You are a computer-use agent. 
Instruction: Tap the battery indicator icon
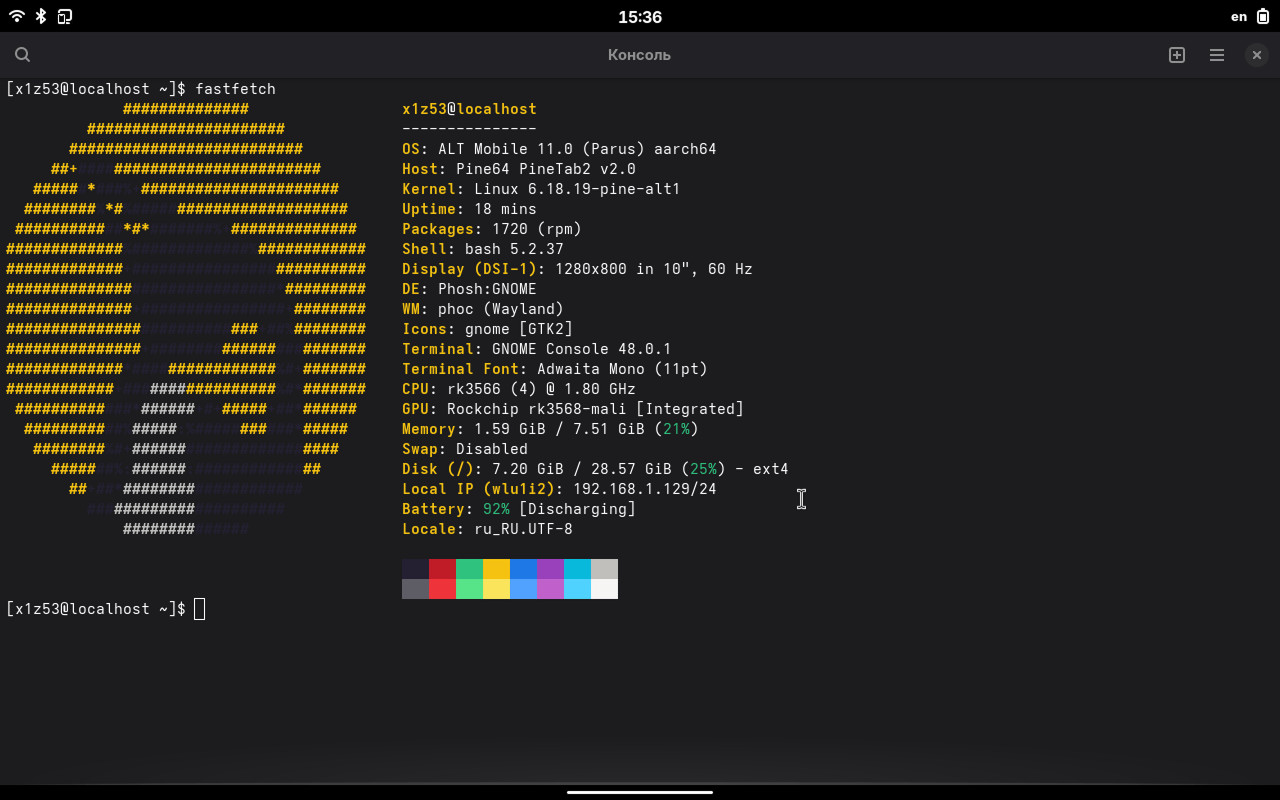coord(1263,16)
